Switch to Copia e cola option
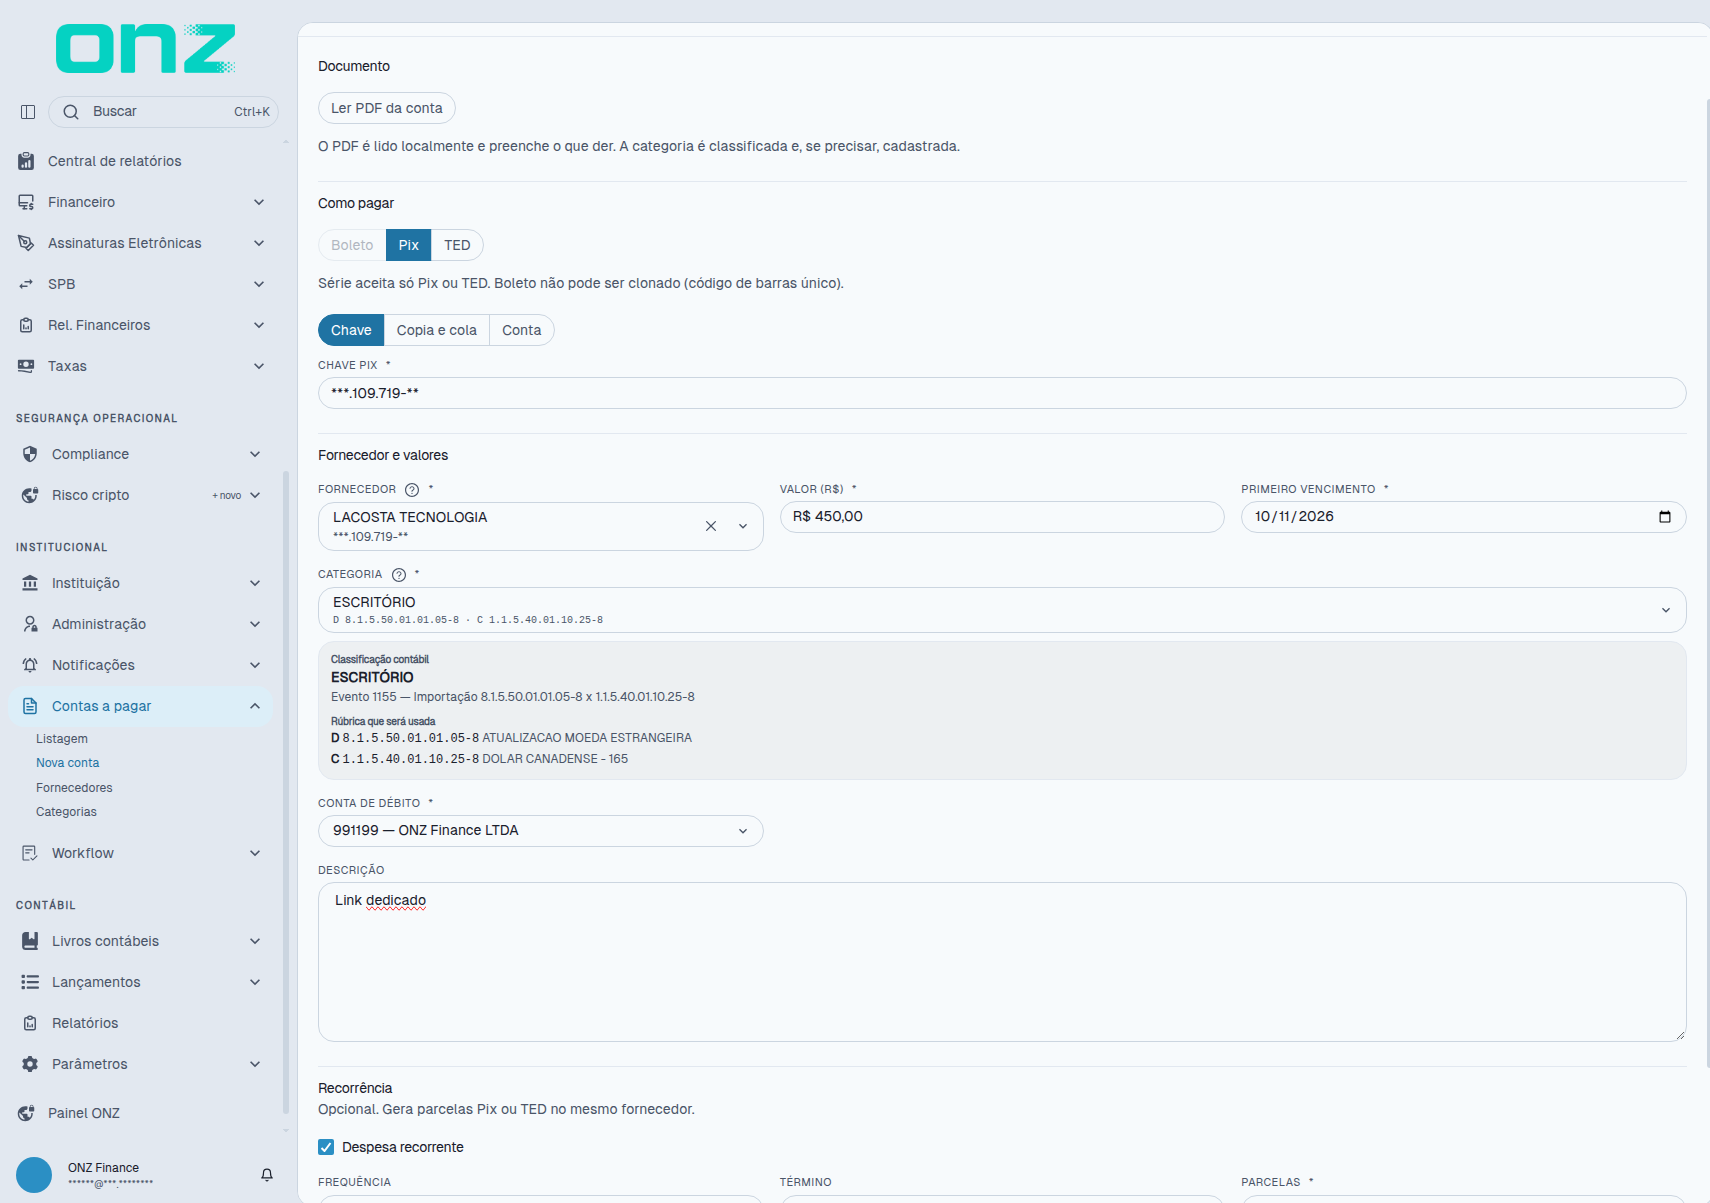Screen dimensions: 1710x1203 click(437, 330)
